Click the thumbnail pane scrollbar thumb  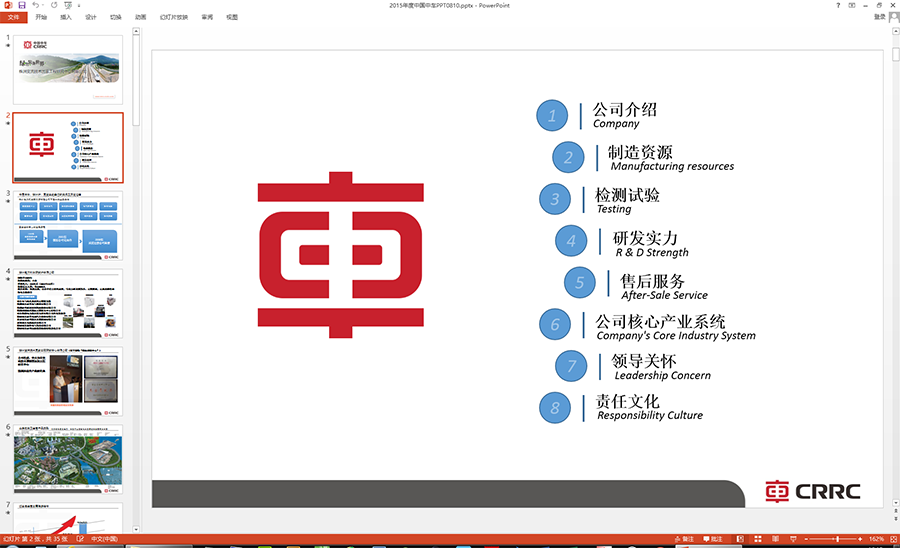(136, 80)
